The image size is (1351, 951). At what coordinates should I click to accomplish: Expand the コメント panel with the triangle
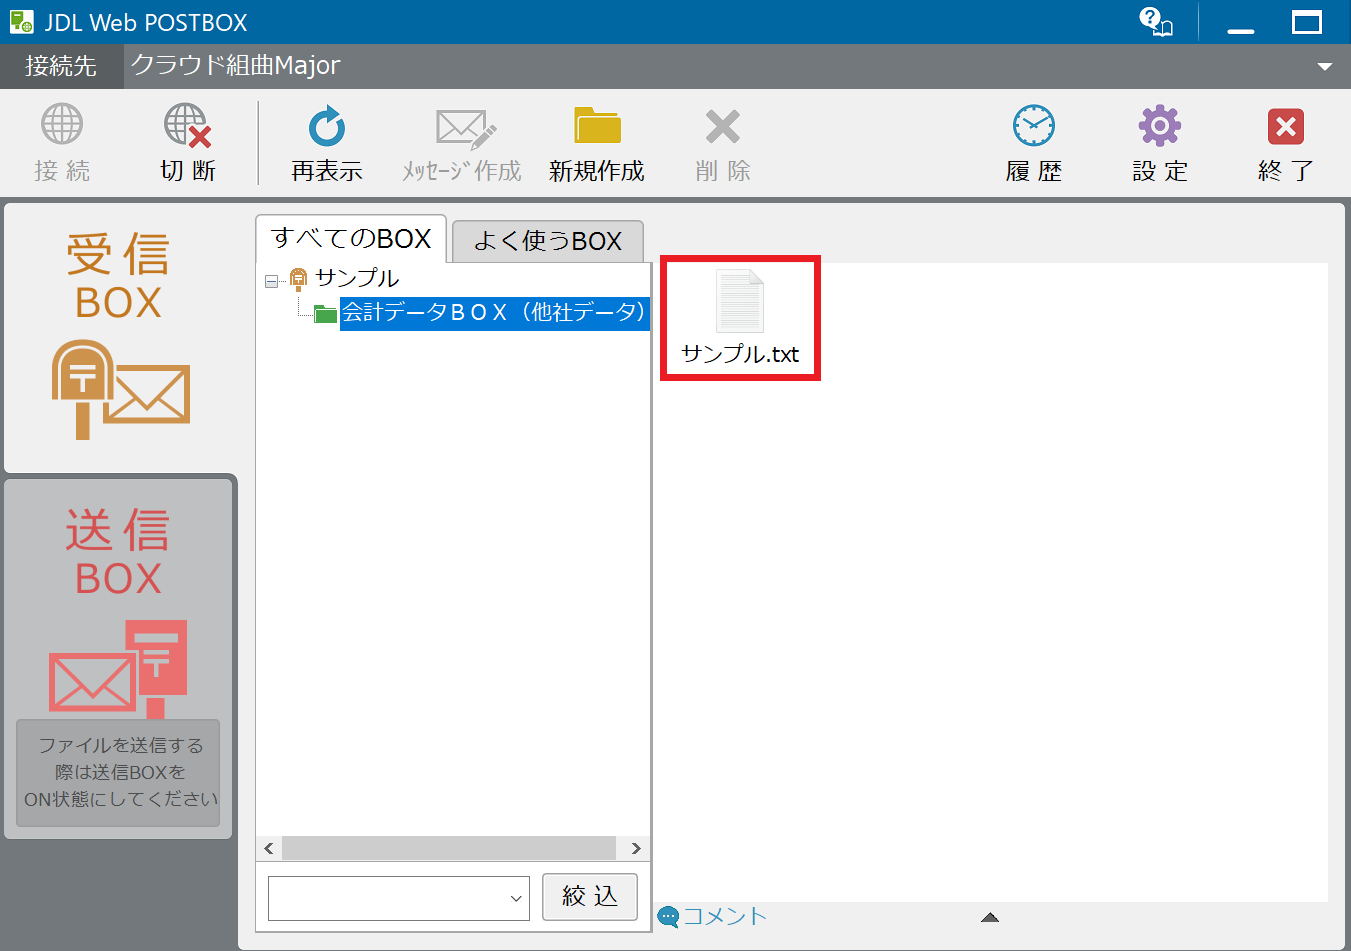pyautogui.click(x=990, y=917)
